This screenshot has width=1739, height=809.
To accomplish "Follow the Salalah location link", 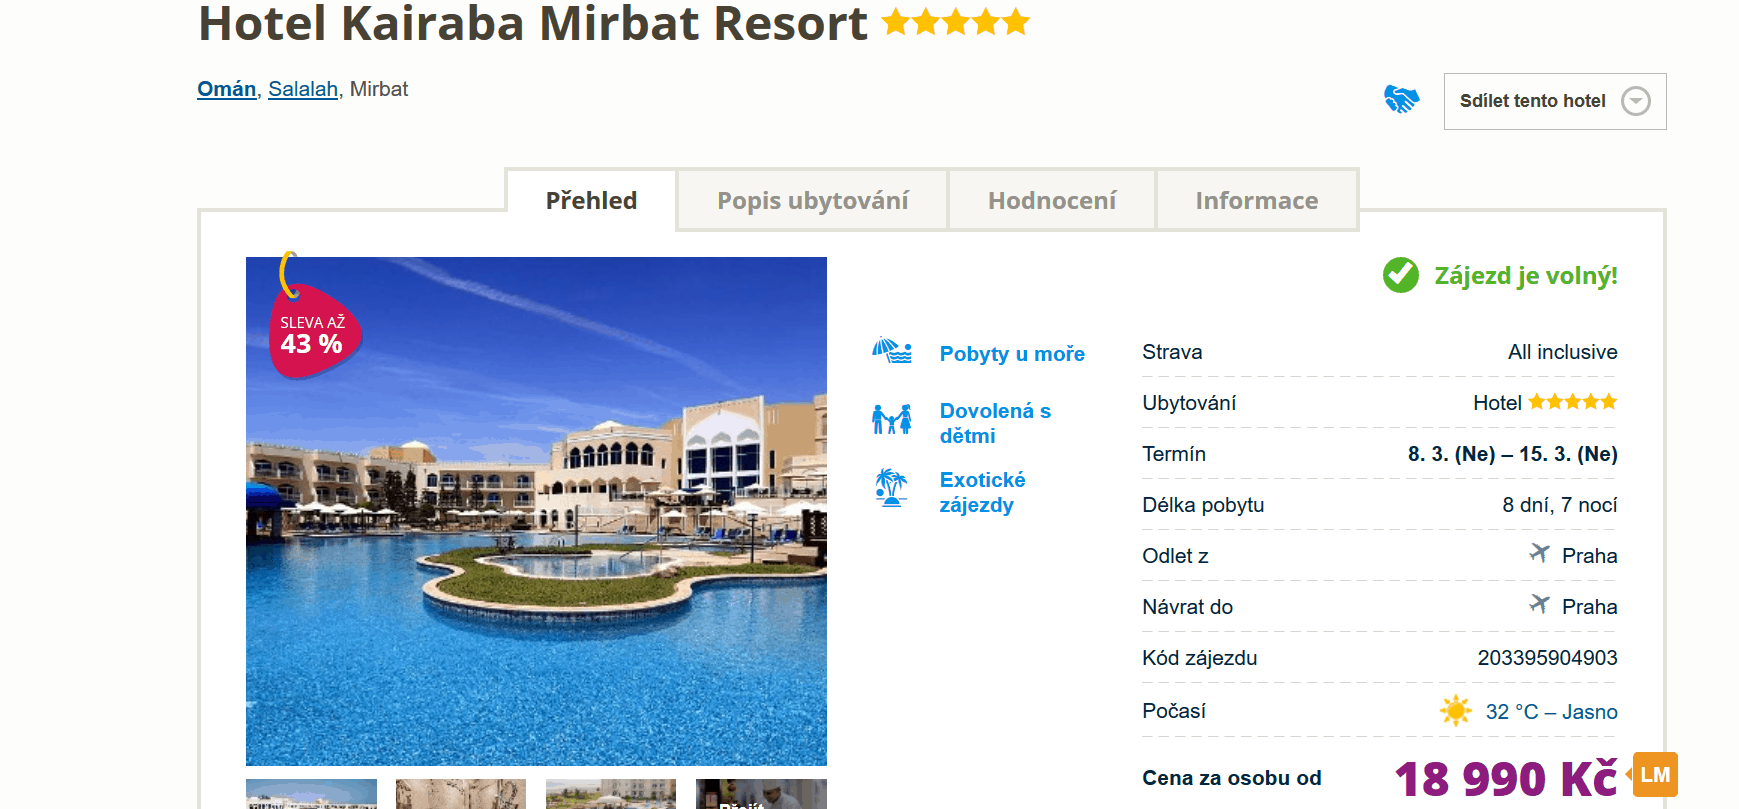I will [303, 89].
